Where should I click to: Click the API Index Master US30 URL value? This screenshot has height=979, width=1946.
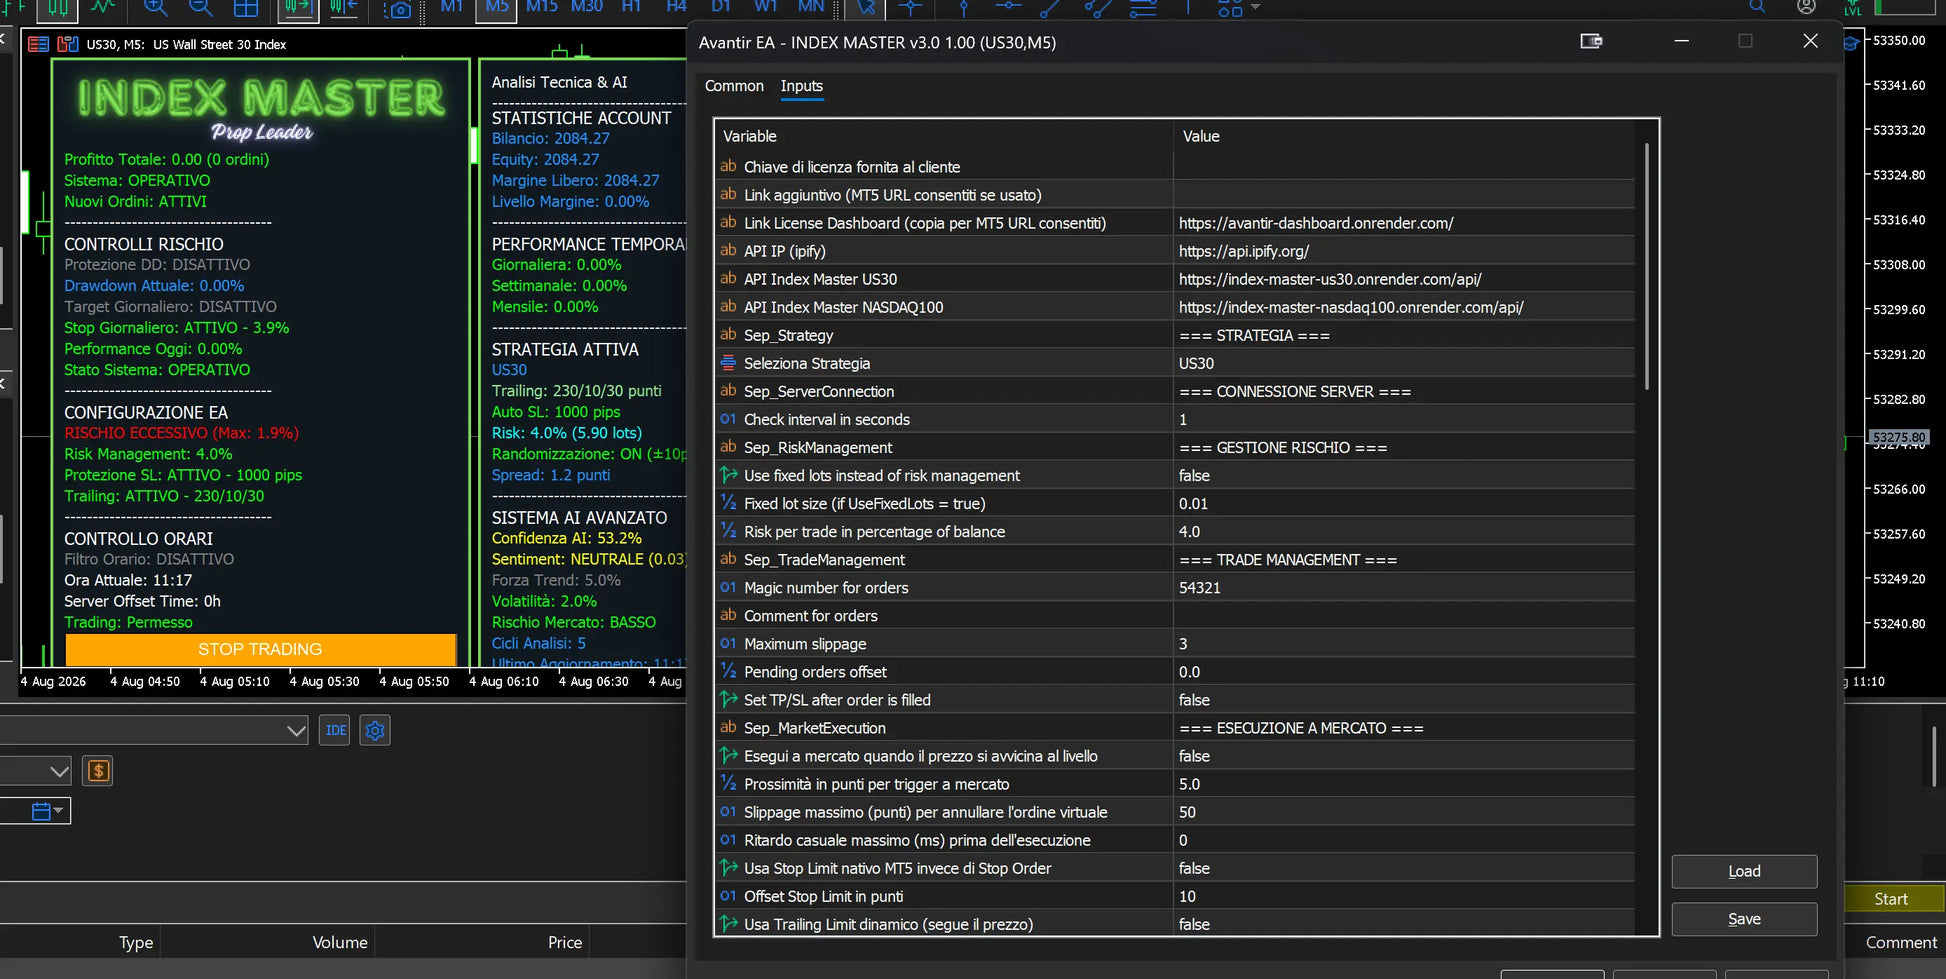[x=1404, y=280]
